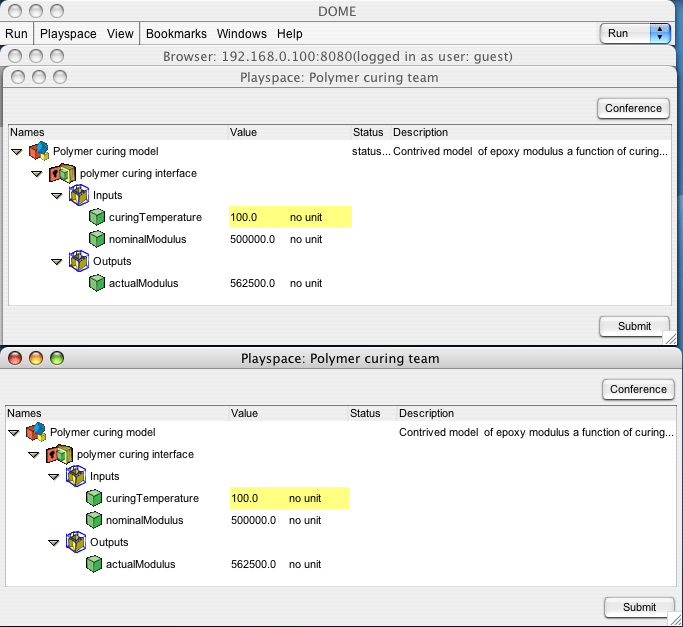Select nominalModulus value 500000.0 in lower playspace

click(253, 520)
